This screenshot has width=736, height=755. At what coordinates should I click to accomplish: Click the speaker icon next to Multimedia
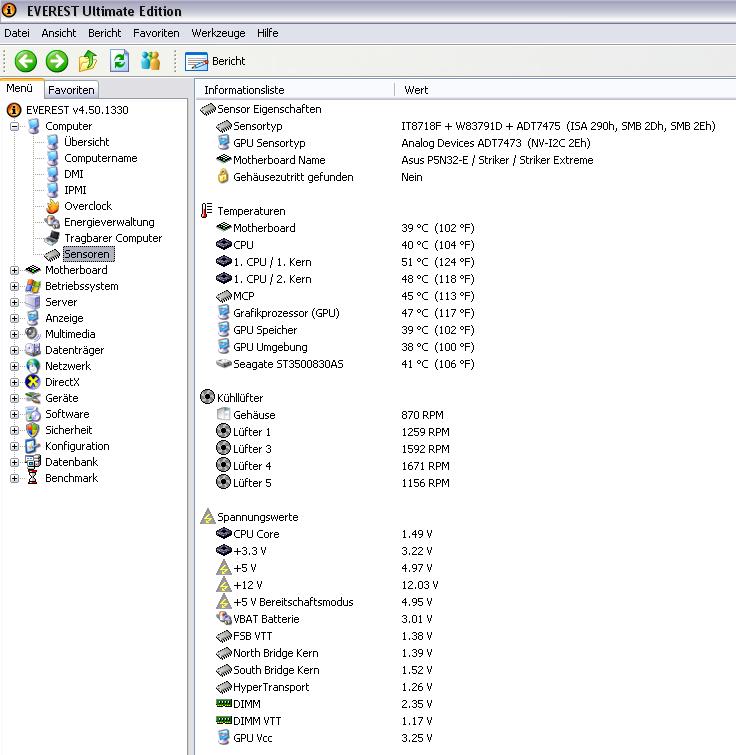[x=33, y=334]
